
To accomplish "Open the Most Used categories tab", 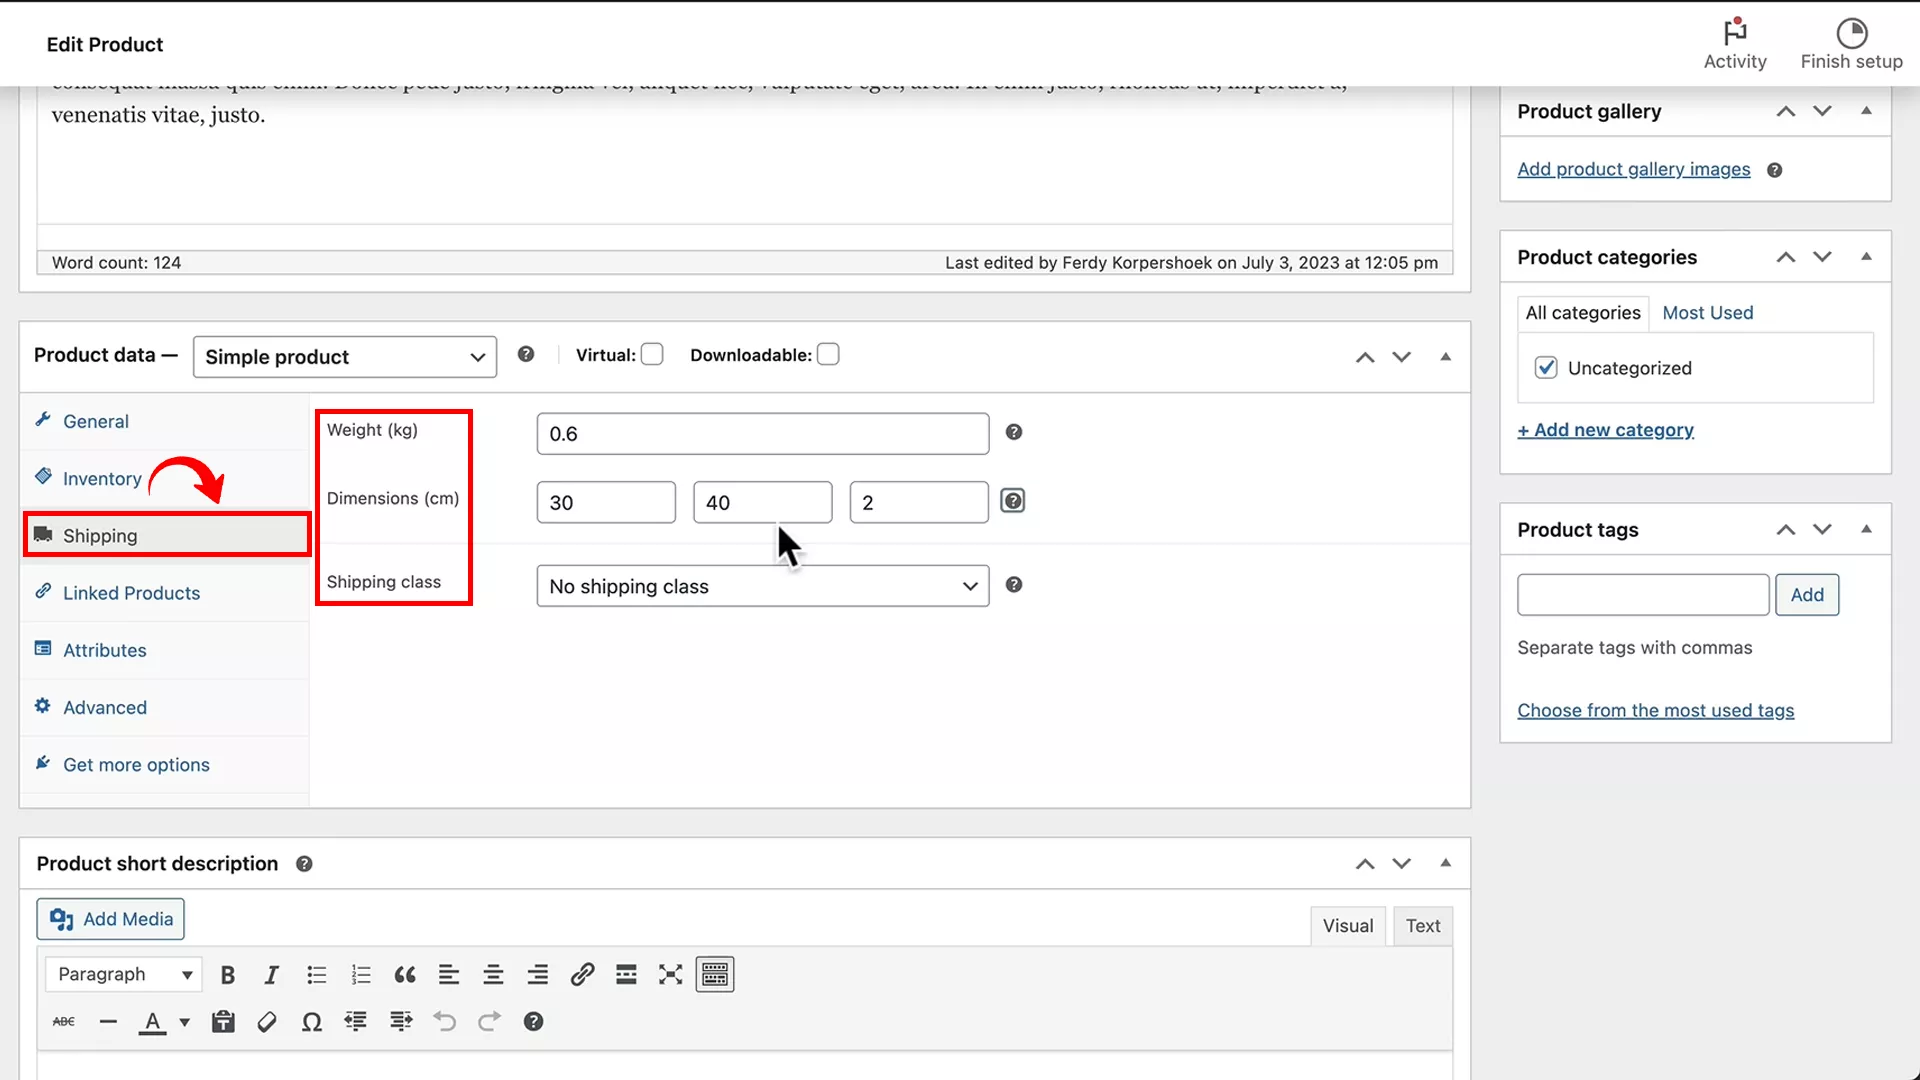I will [1707, 312].
